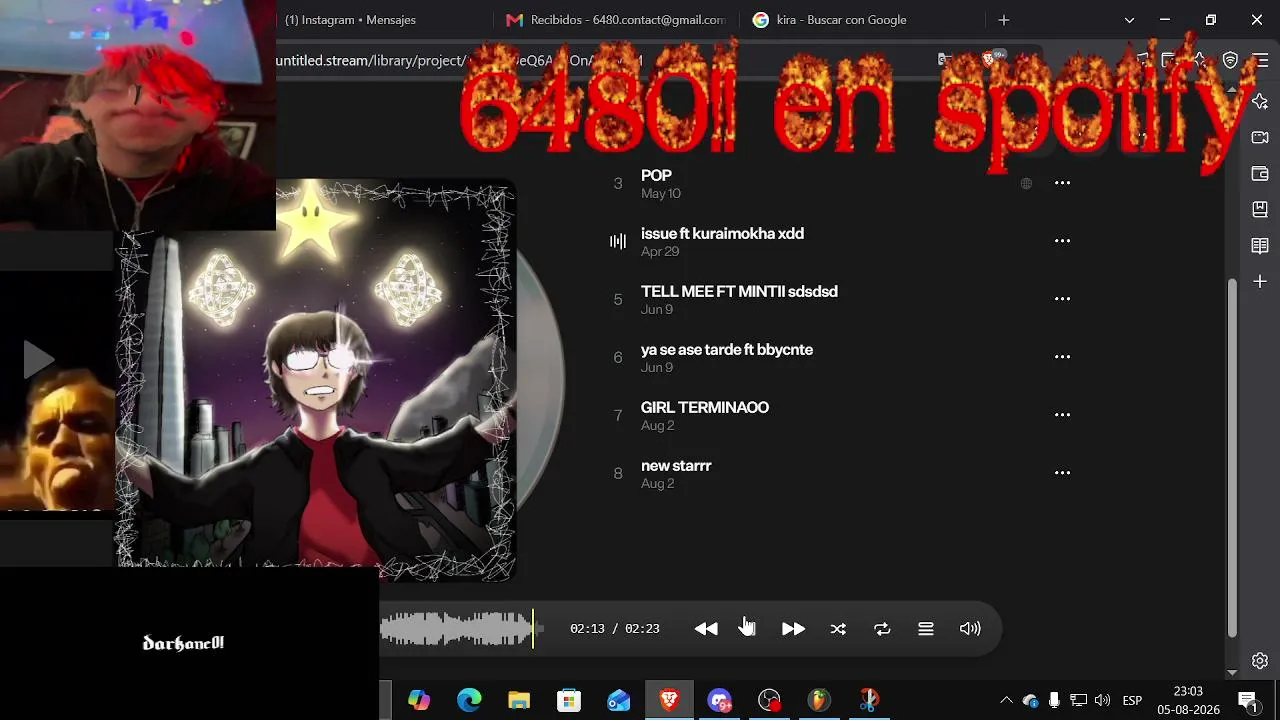Play the track GIRL TERMINAOO
This screenshot has width=1280, height=720.
[x=705, y=407]
